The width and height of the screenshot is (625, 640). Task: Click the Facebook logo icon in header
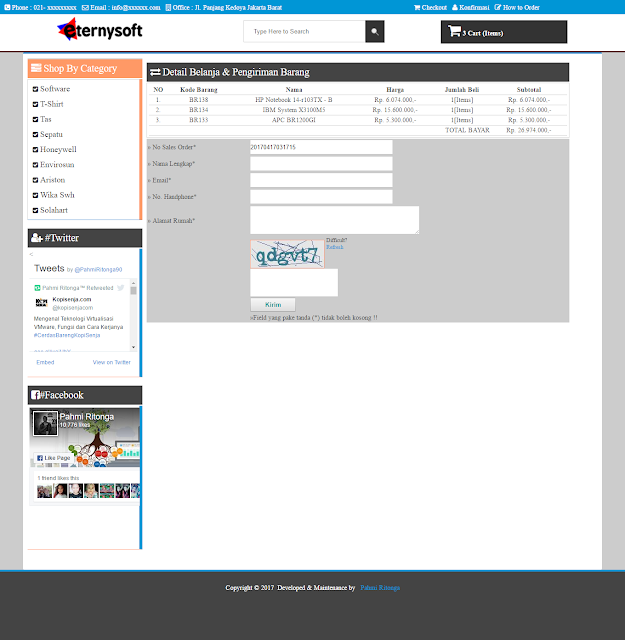pyautogui.click(x=35, y=395)
